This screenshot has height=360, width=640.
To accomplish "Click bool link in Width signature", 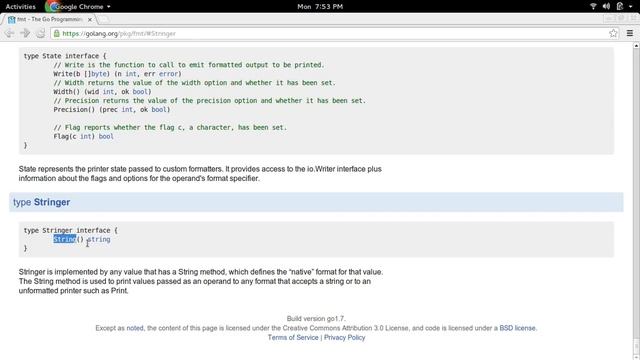I will click(140, 92).
